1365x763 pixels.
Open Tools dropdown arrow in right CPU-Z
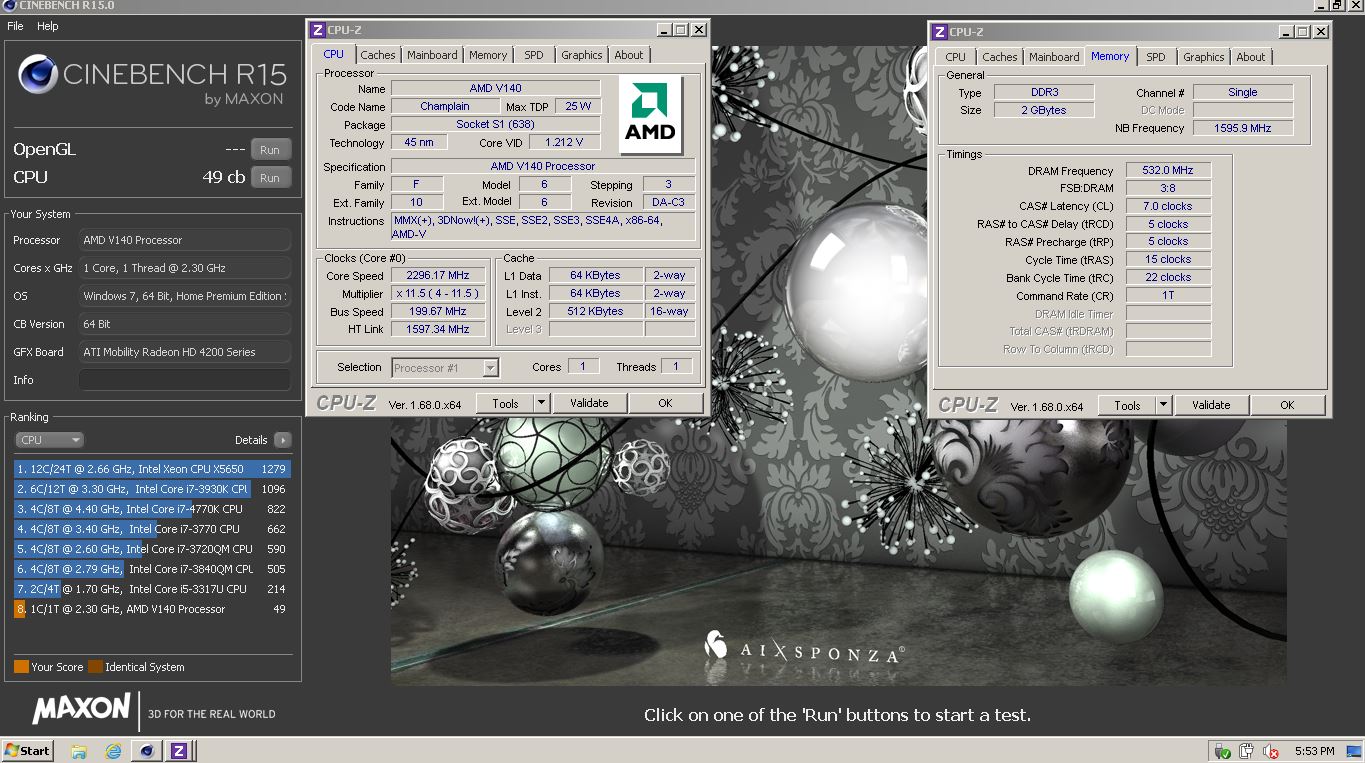[x=1164, y=405]
